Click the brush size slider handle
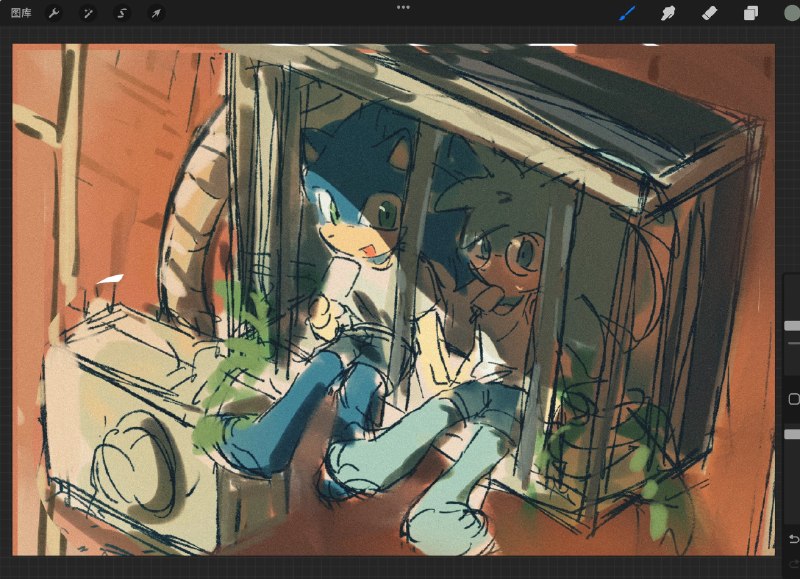This screenshot has height=579, width=800. point(792,325)
